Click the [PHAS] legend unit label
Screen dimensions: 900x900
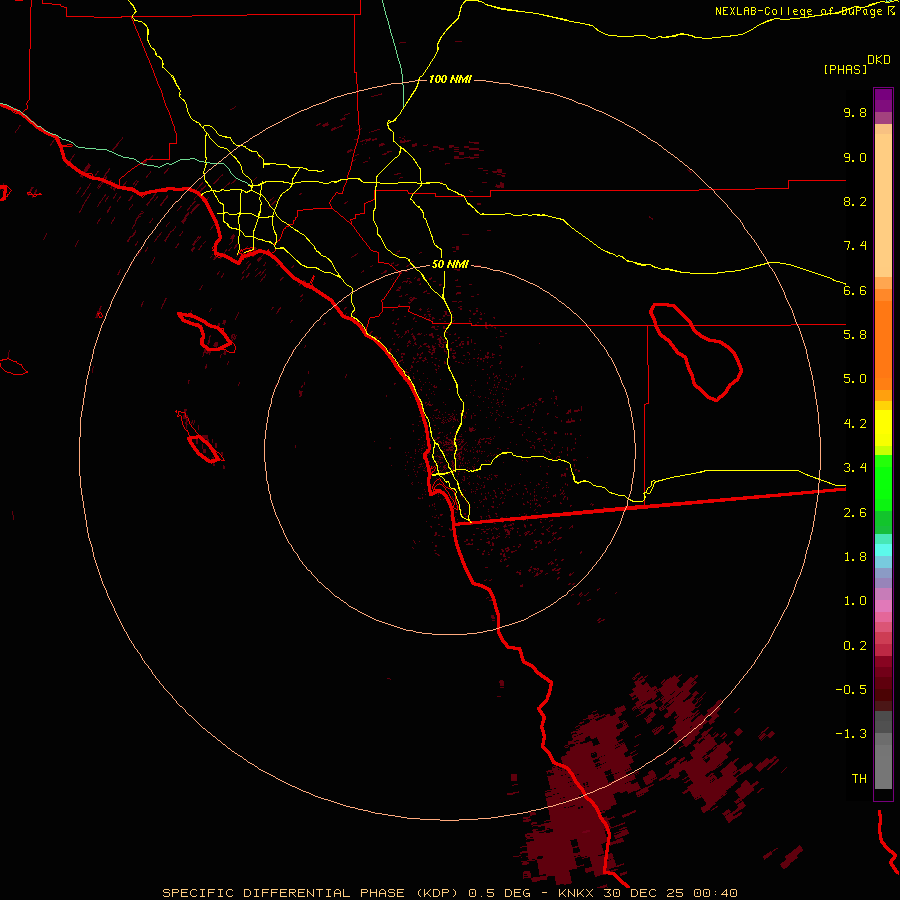click(x=845, y=69)
